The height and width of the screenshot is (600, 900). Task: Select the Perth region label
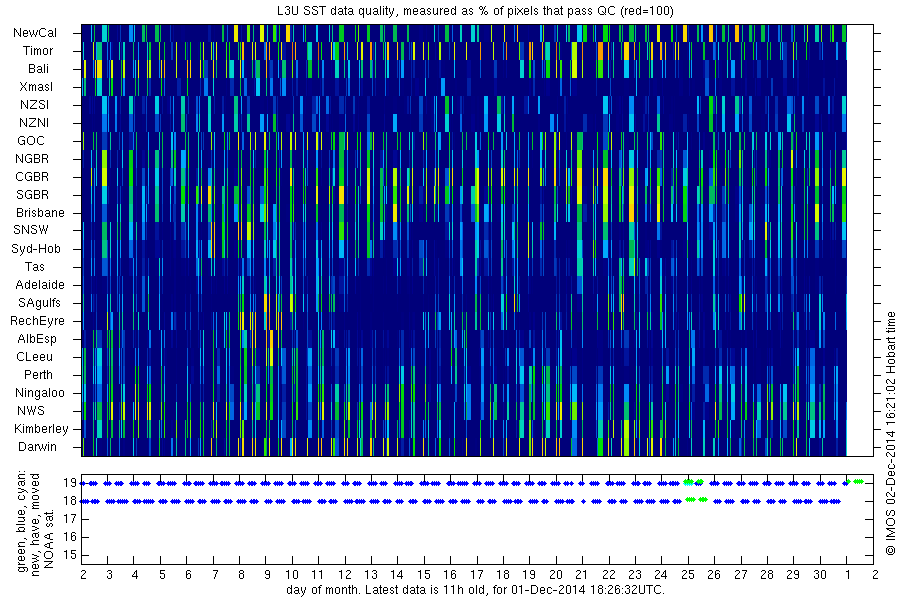pyautogui.click(x=38, y=374)
